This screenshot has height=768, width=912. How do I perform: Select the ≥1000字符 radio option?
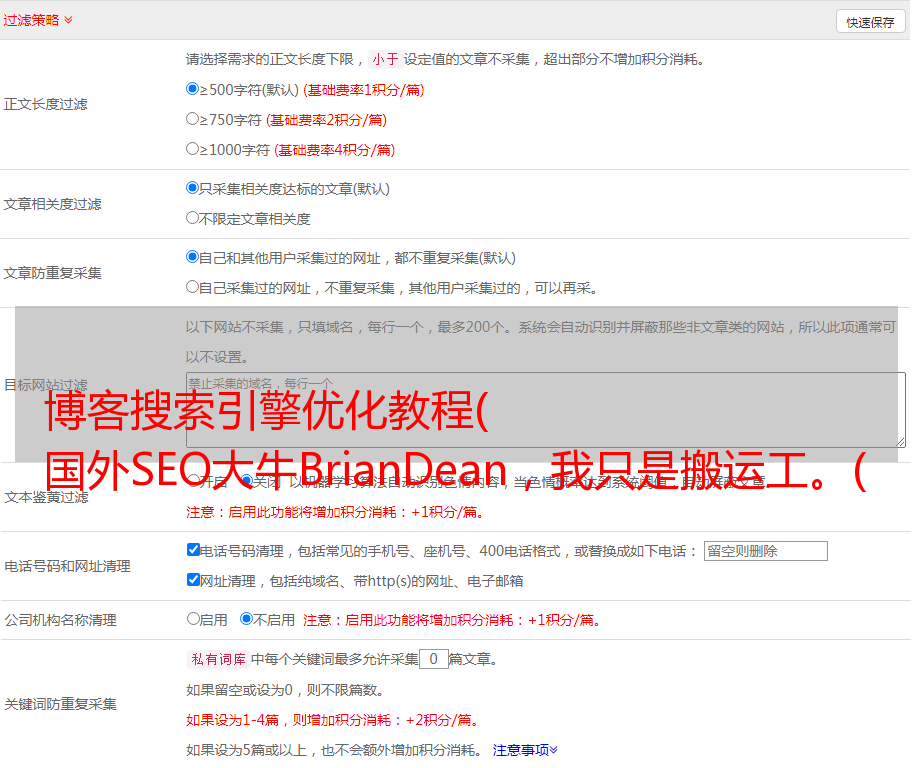pos(192,148)
